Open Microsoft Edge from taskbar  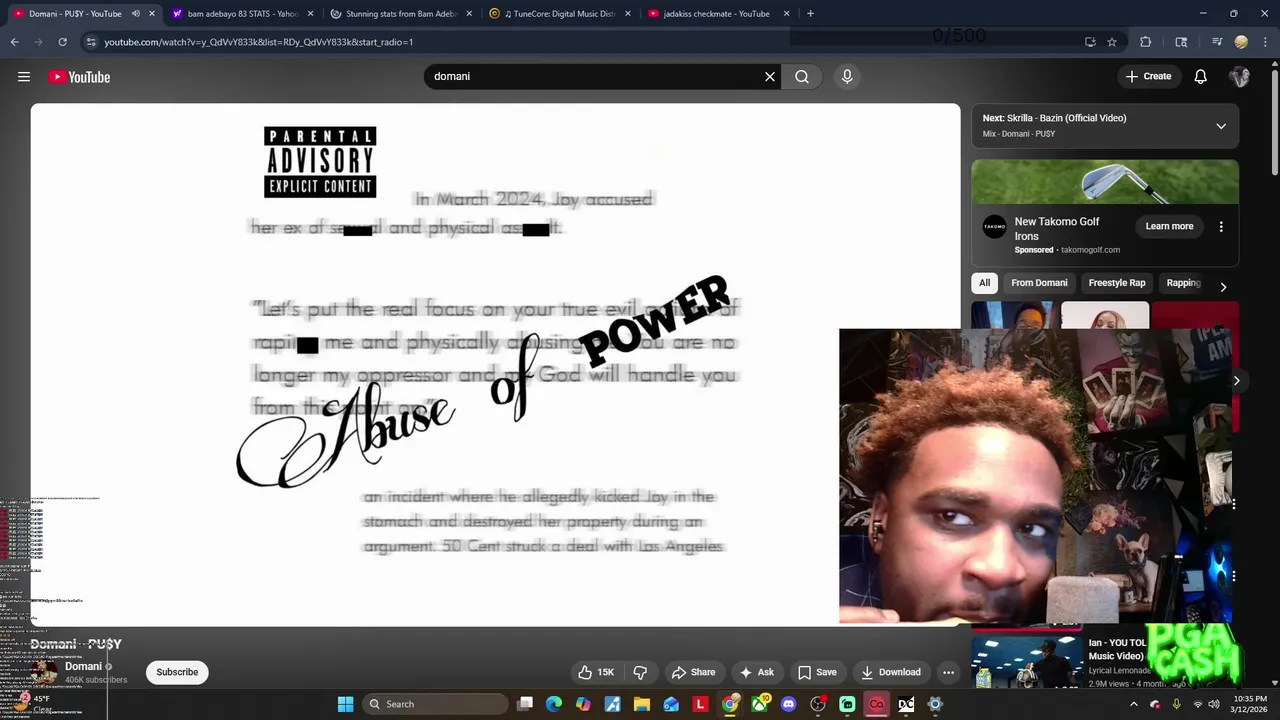pyautogui.click(x=554, y=704)
